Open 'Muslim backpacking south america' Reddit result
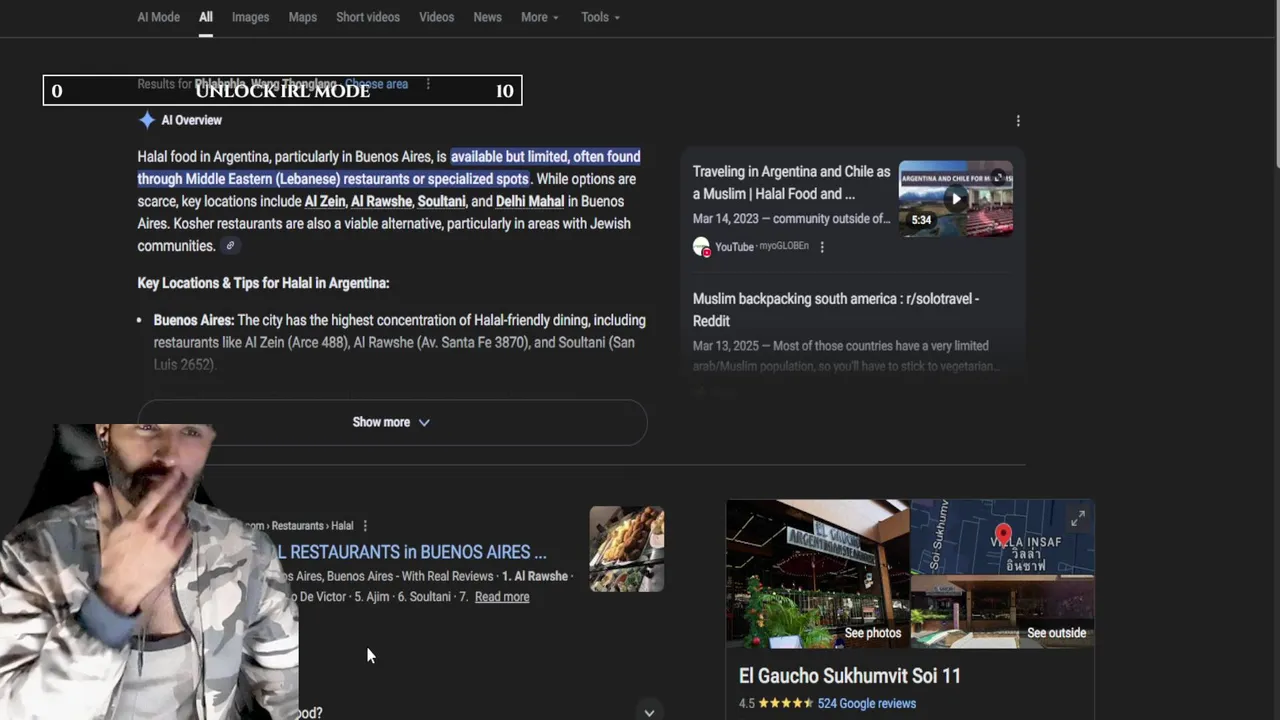 (836, 310)
